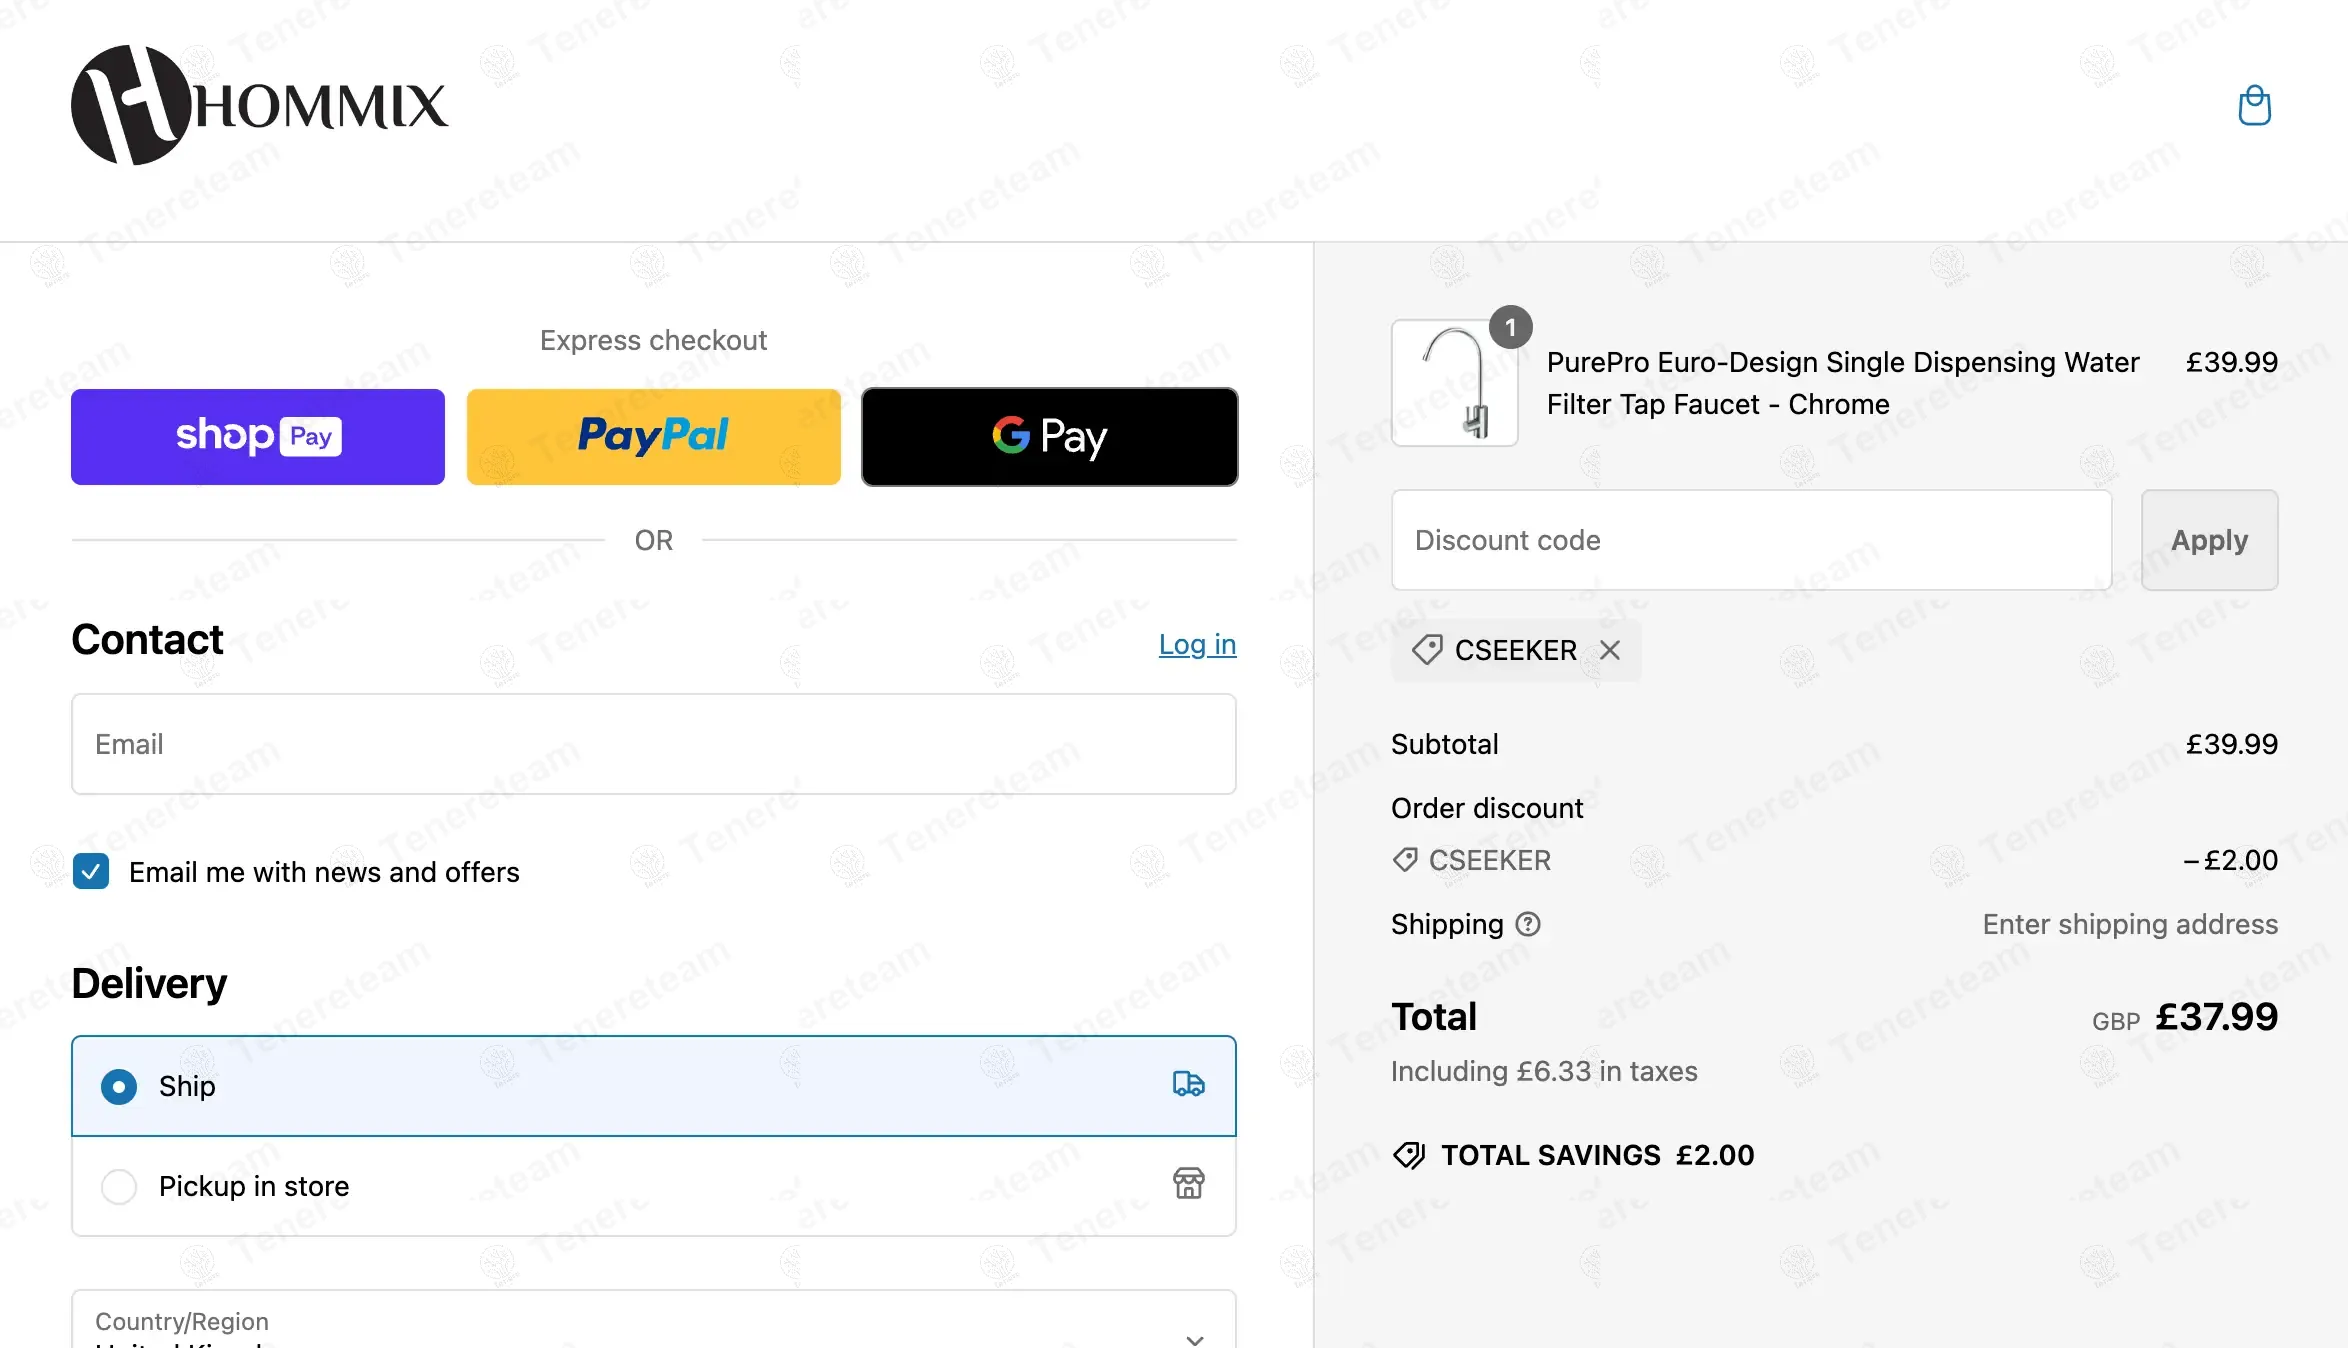
Task: Click the store icon beside Pickup in store
Action: click(1188, 1184)
